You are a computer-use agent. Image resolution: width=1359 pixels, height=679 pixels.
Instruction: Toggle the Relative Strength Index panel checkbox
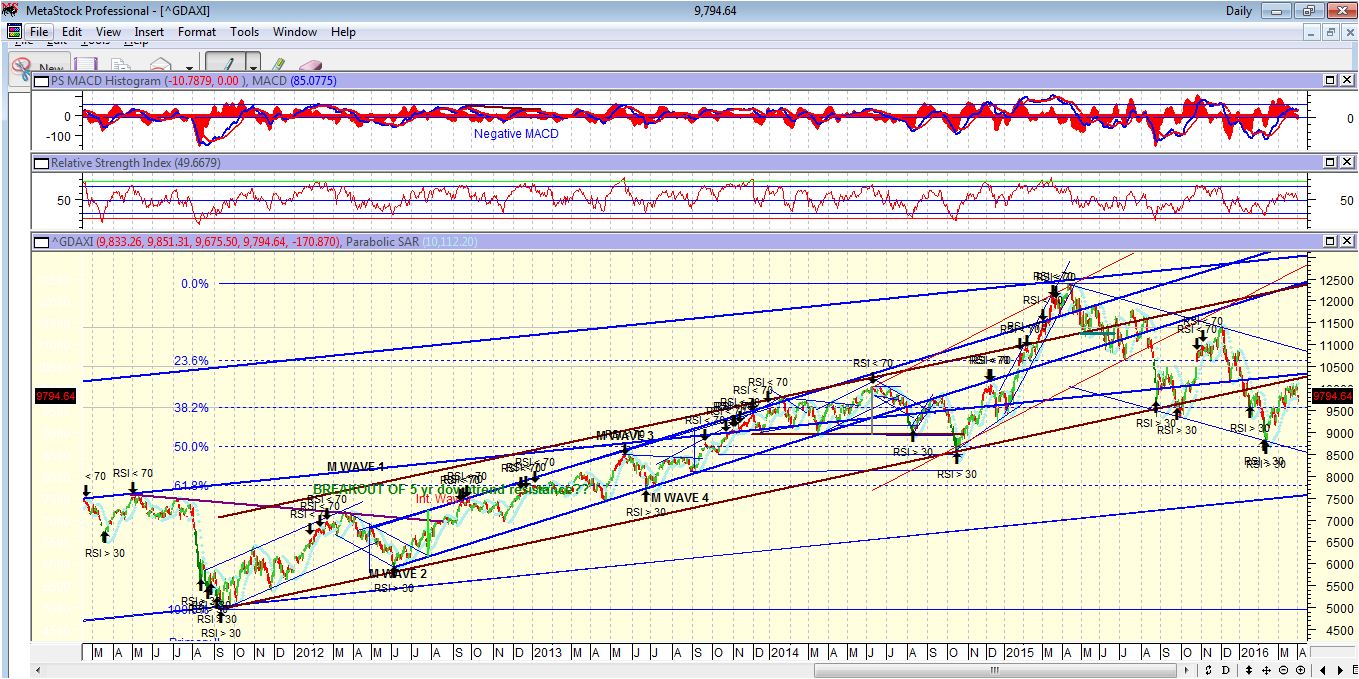tap(40, 161)
